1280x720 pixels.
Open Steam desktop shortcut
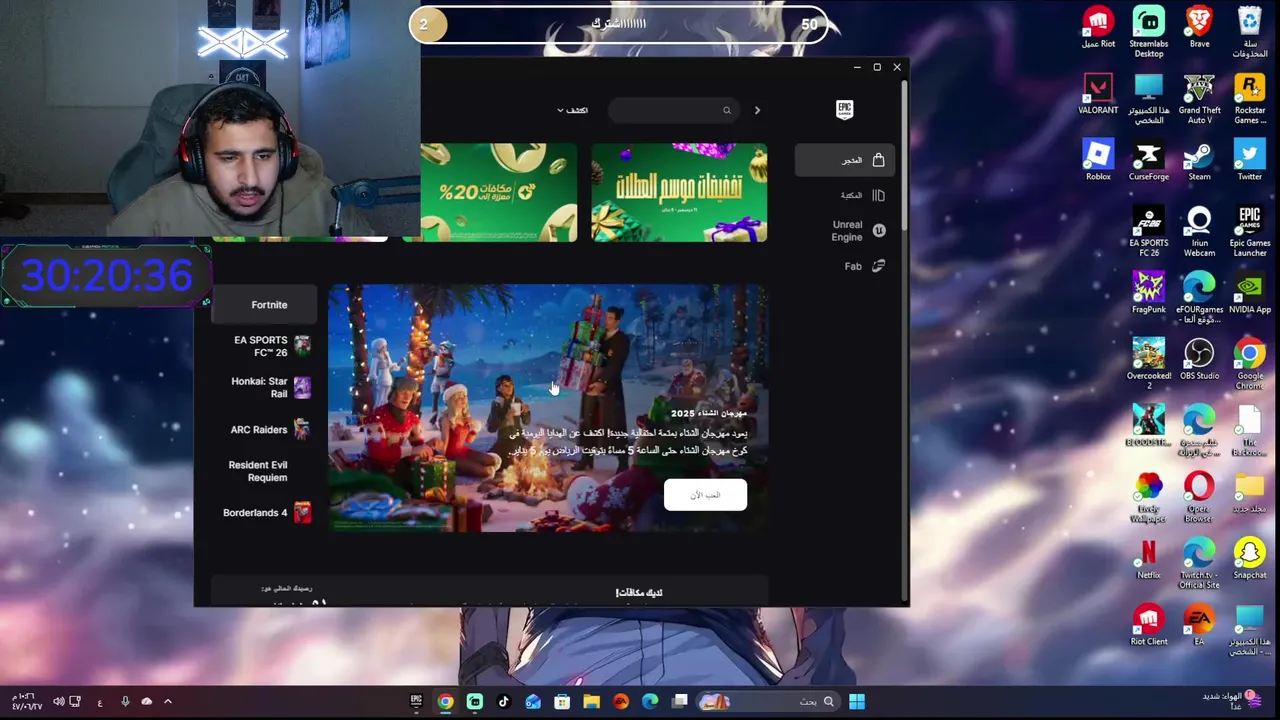coord(1199,161)
